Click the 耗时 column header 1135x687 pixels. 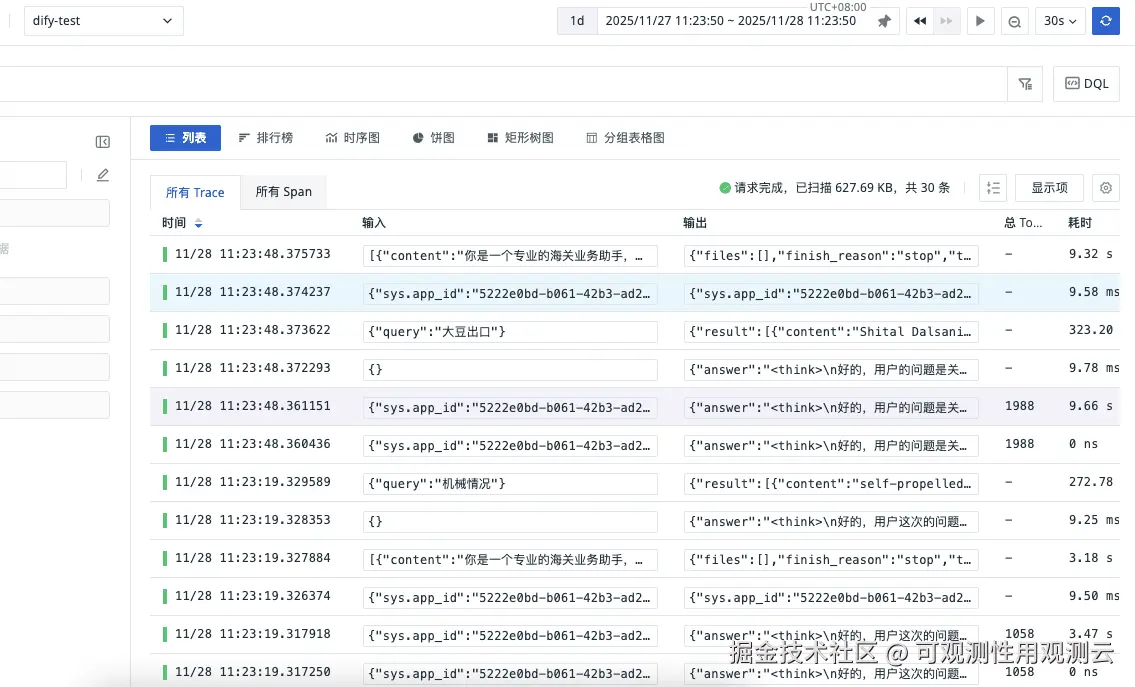click(x=1080, y=223)
